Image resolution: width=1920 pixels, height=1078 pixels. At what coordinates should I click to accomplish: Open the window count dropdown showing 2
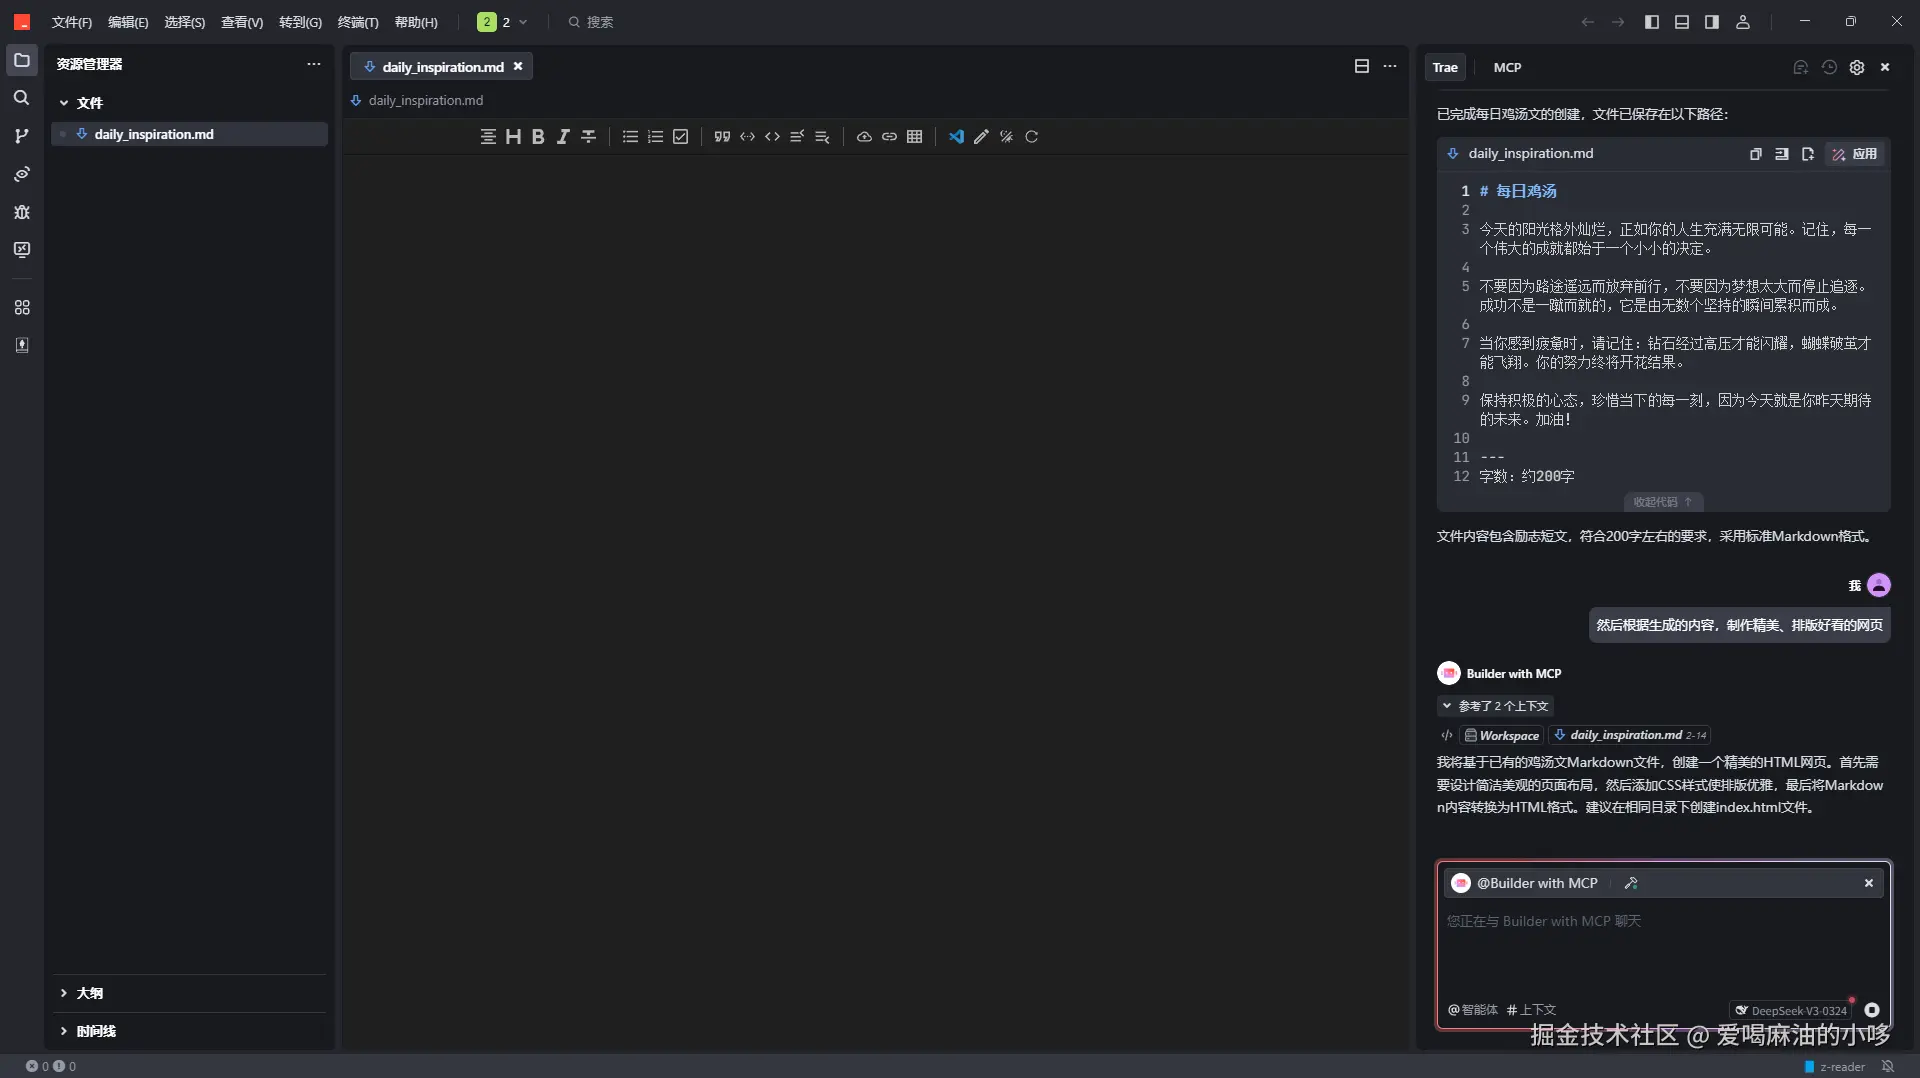click(502, 22)
